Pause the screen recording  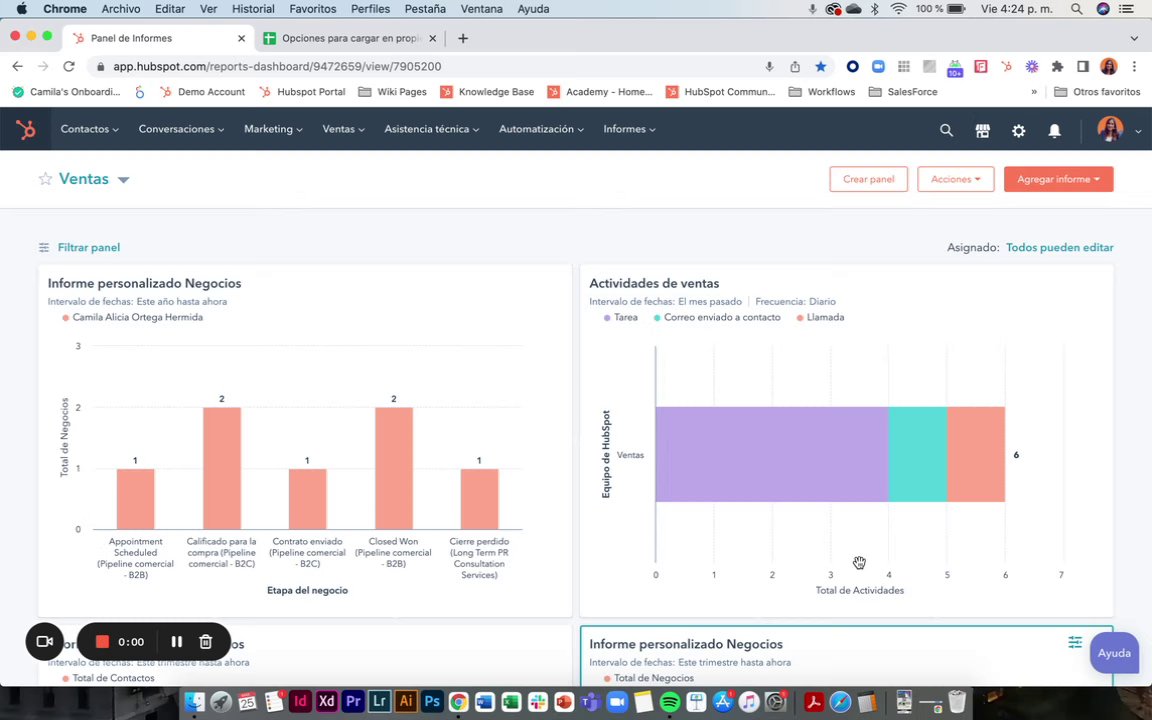[176, 641]
